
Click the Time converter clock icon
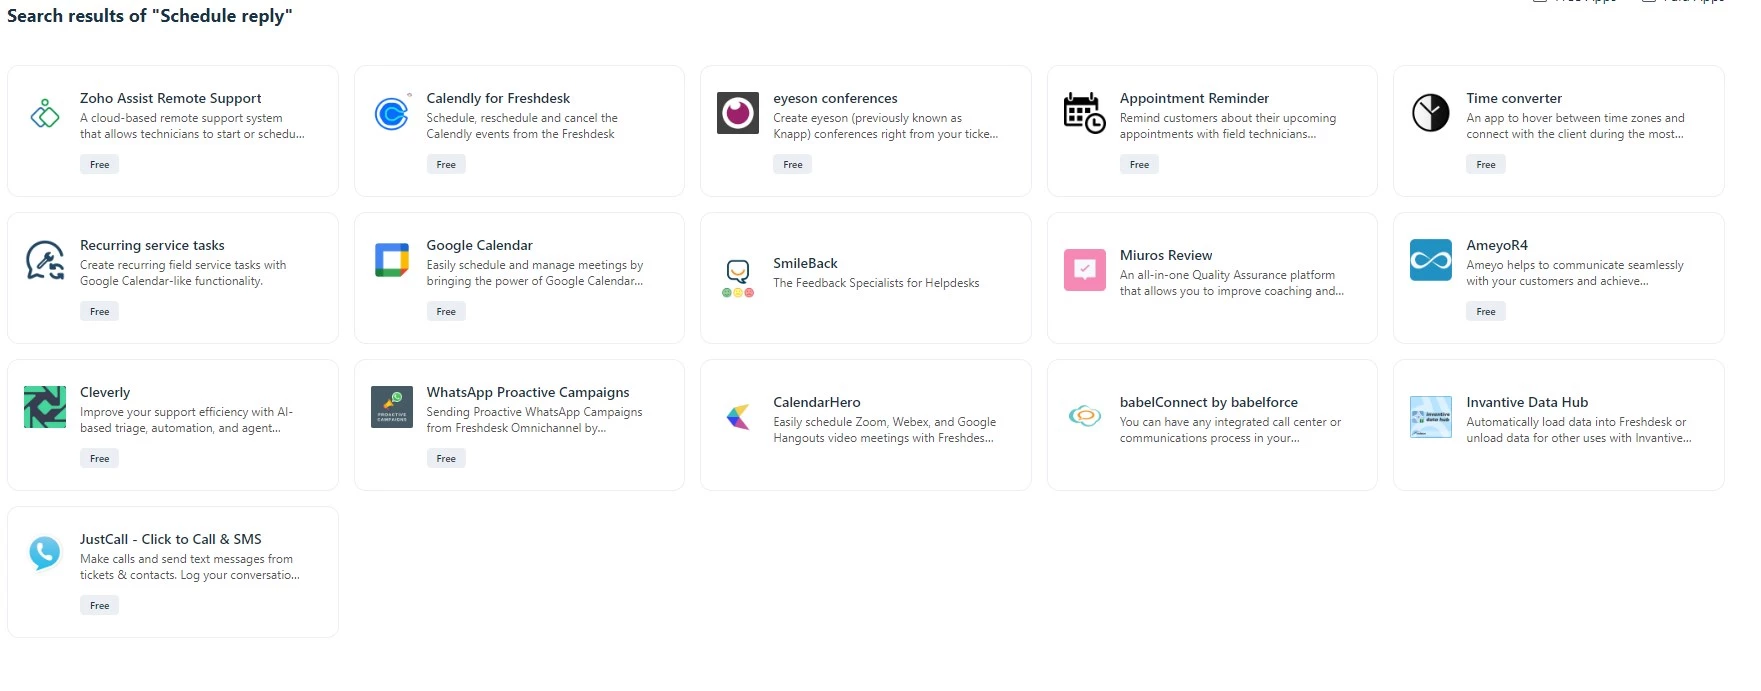coord(1431,113)
